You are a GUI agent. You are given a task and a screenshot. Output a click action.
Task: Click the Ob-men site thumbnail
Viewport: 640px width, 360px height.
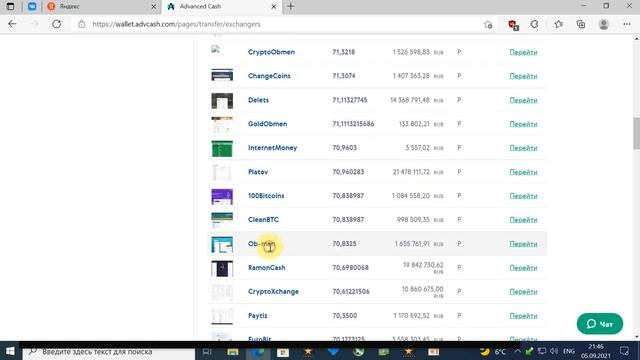(x=222, y=244)
